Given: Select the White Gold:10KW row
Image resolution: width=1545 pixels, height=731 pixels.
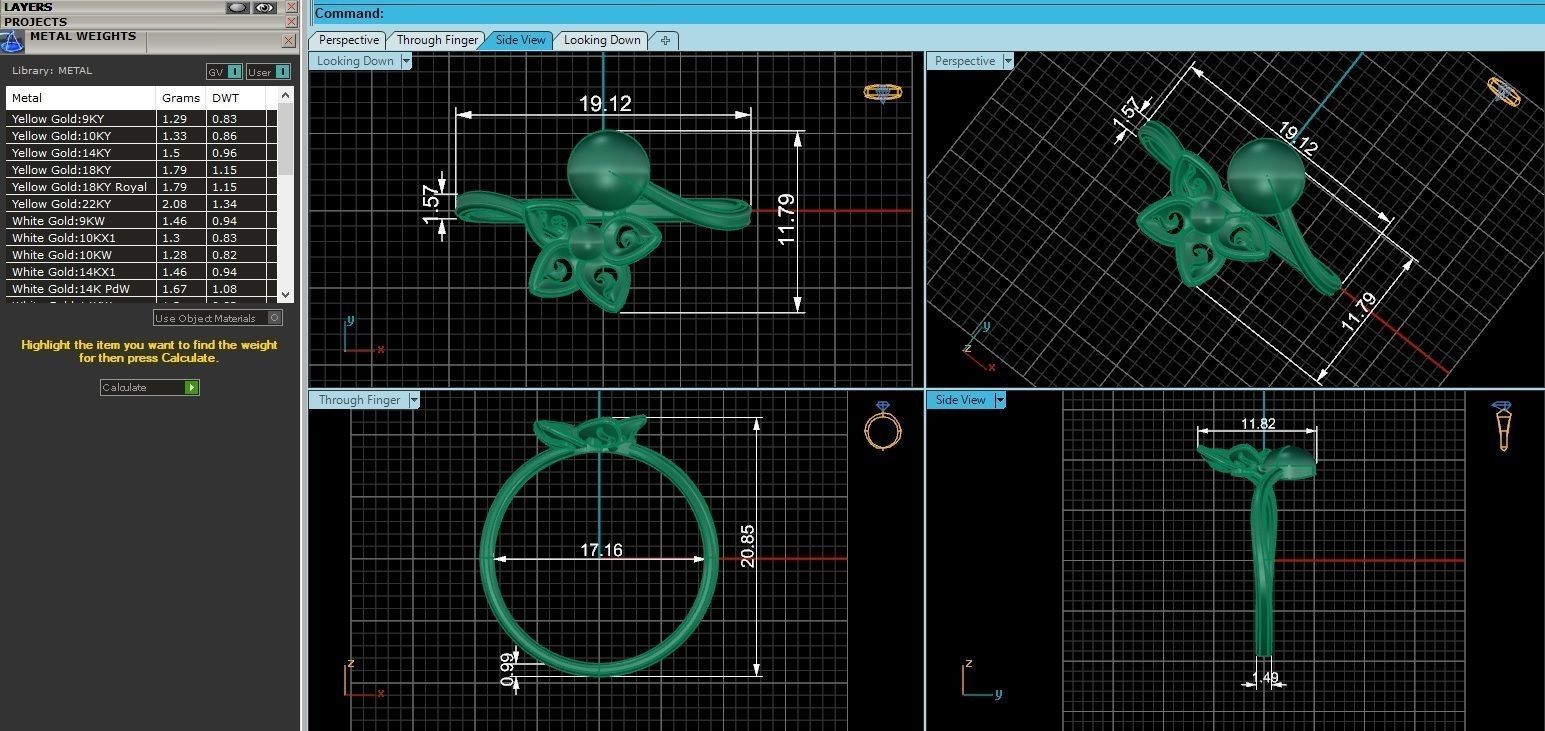Looking at the screenshot, I should click(x=141, y=255).
